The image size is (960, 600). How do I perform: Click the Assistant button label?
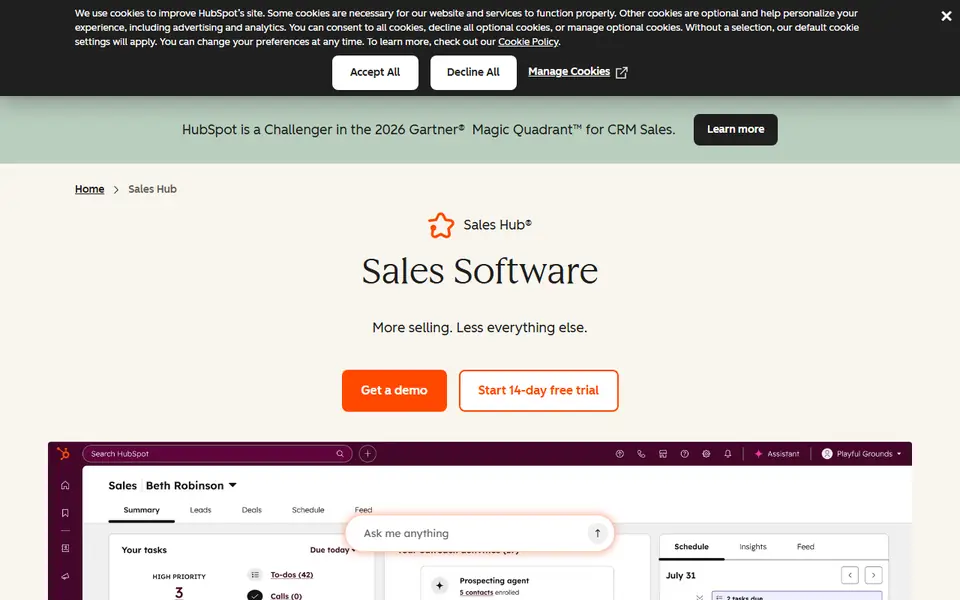point(783,454)
